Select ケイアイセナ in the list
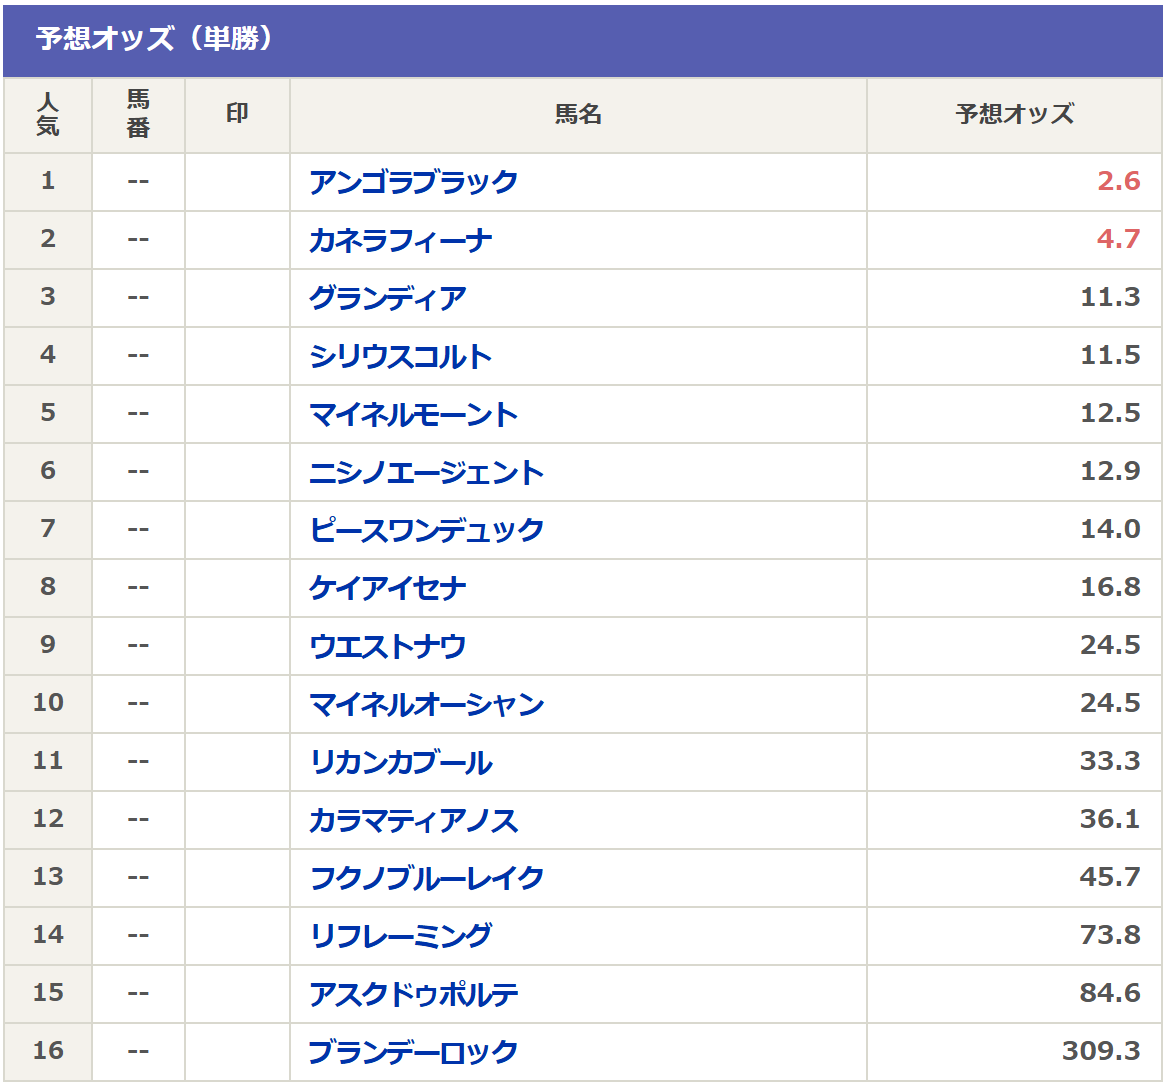This screenshot has width=1172, height=1089. pyautogui.click(x=387, y=588)
